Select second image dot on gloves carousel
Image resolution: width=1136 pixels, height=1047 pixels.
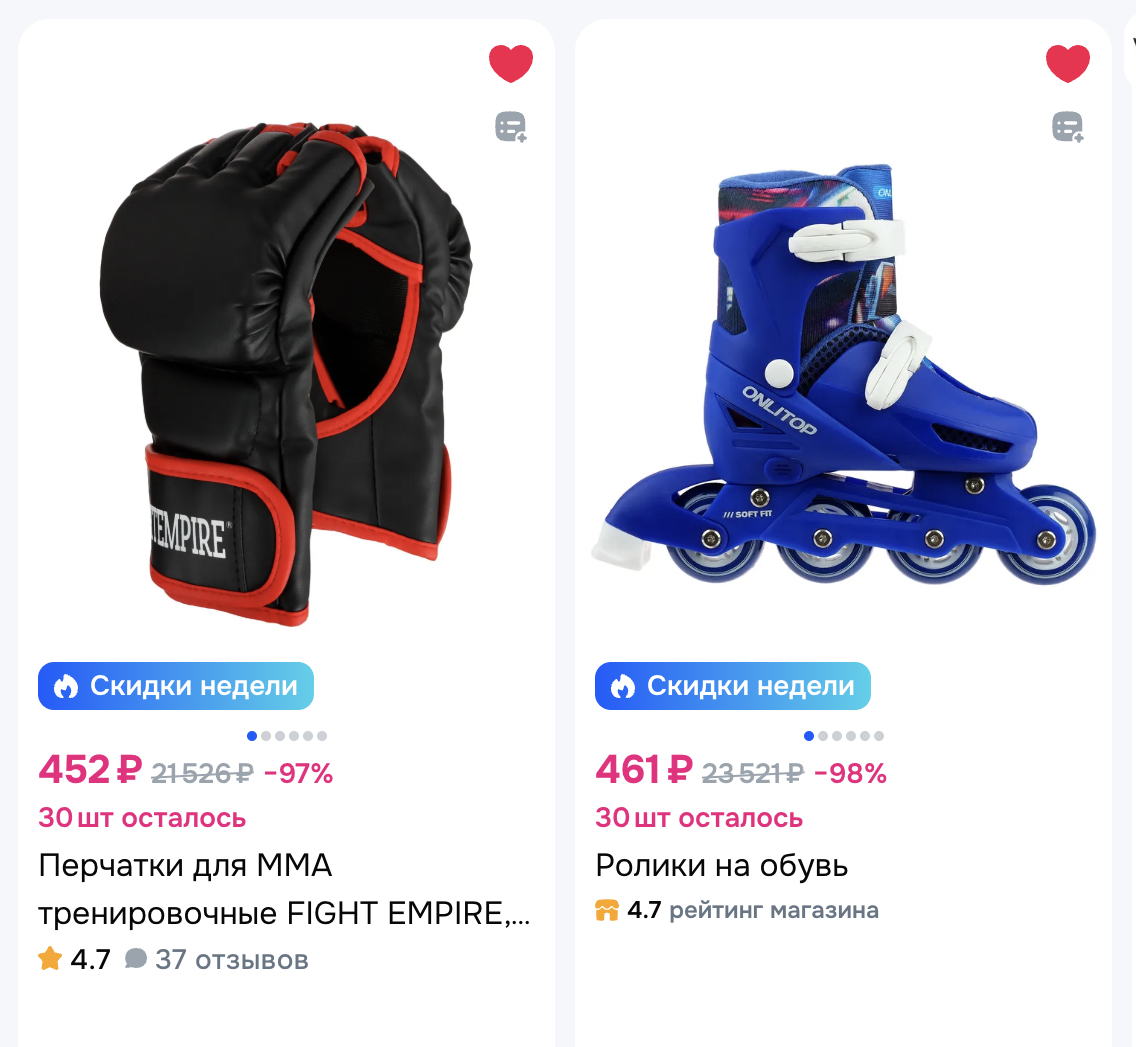[266, 736]
